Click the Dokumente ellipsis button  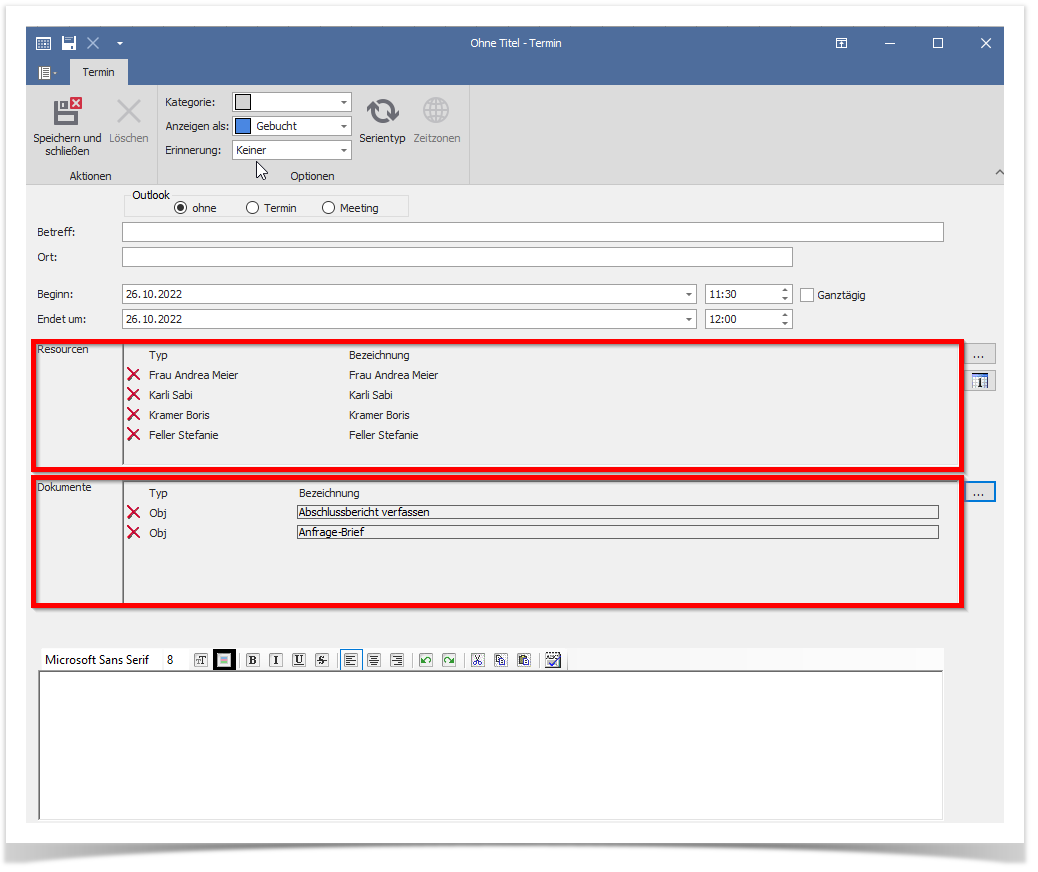[979, 492]
